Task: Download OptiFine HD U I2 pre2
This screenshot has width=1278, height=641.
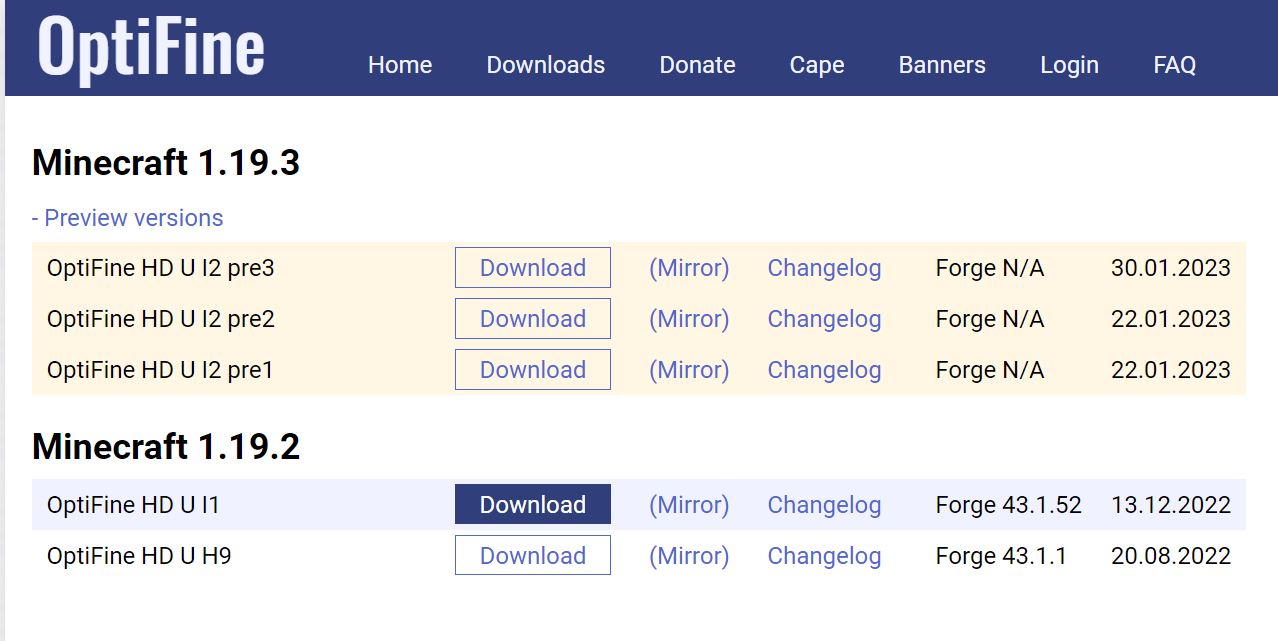Action: point(532,318)
